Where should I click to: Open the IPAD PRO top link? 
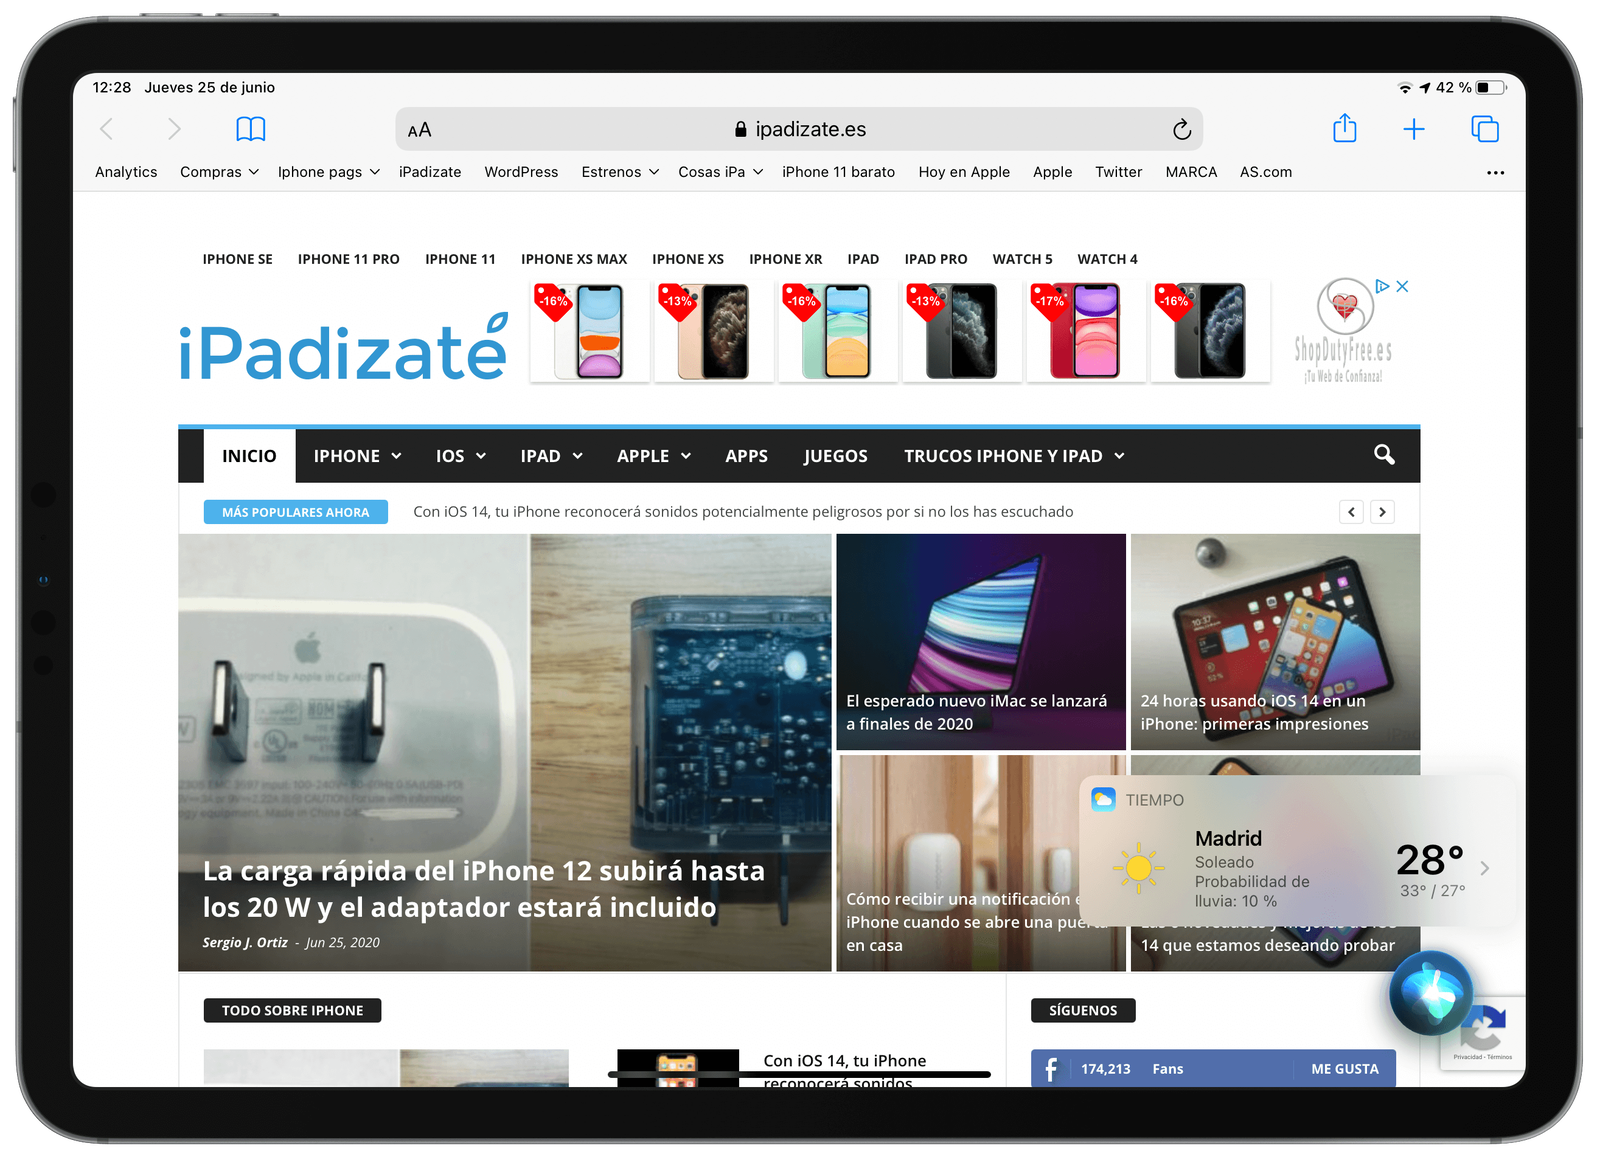tap(936, 259)
